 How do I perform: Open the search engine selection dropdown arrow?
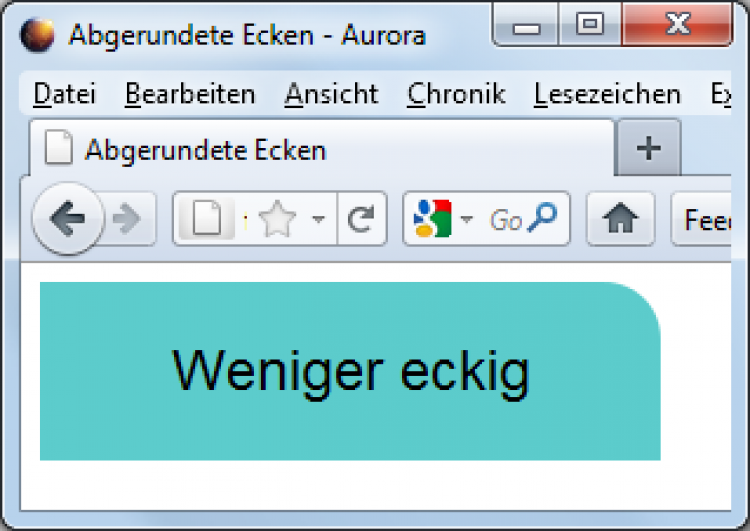coord(466,220)
